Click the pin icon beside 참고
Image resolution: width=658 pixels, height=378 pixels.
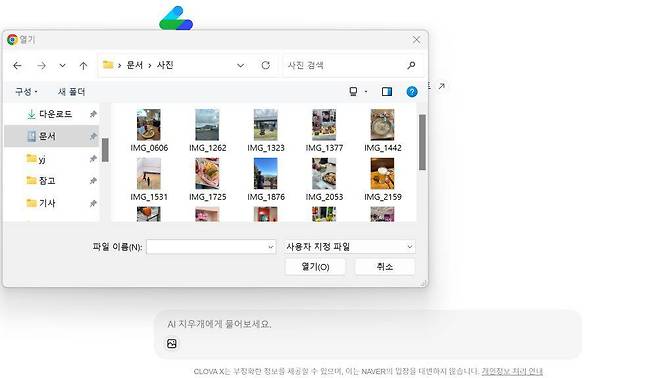point(93,181)
